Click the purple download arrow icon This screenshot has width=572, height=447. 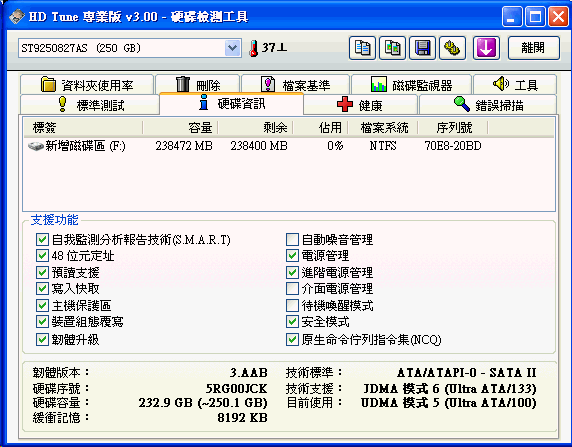(x=486, y=48)
